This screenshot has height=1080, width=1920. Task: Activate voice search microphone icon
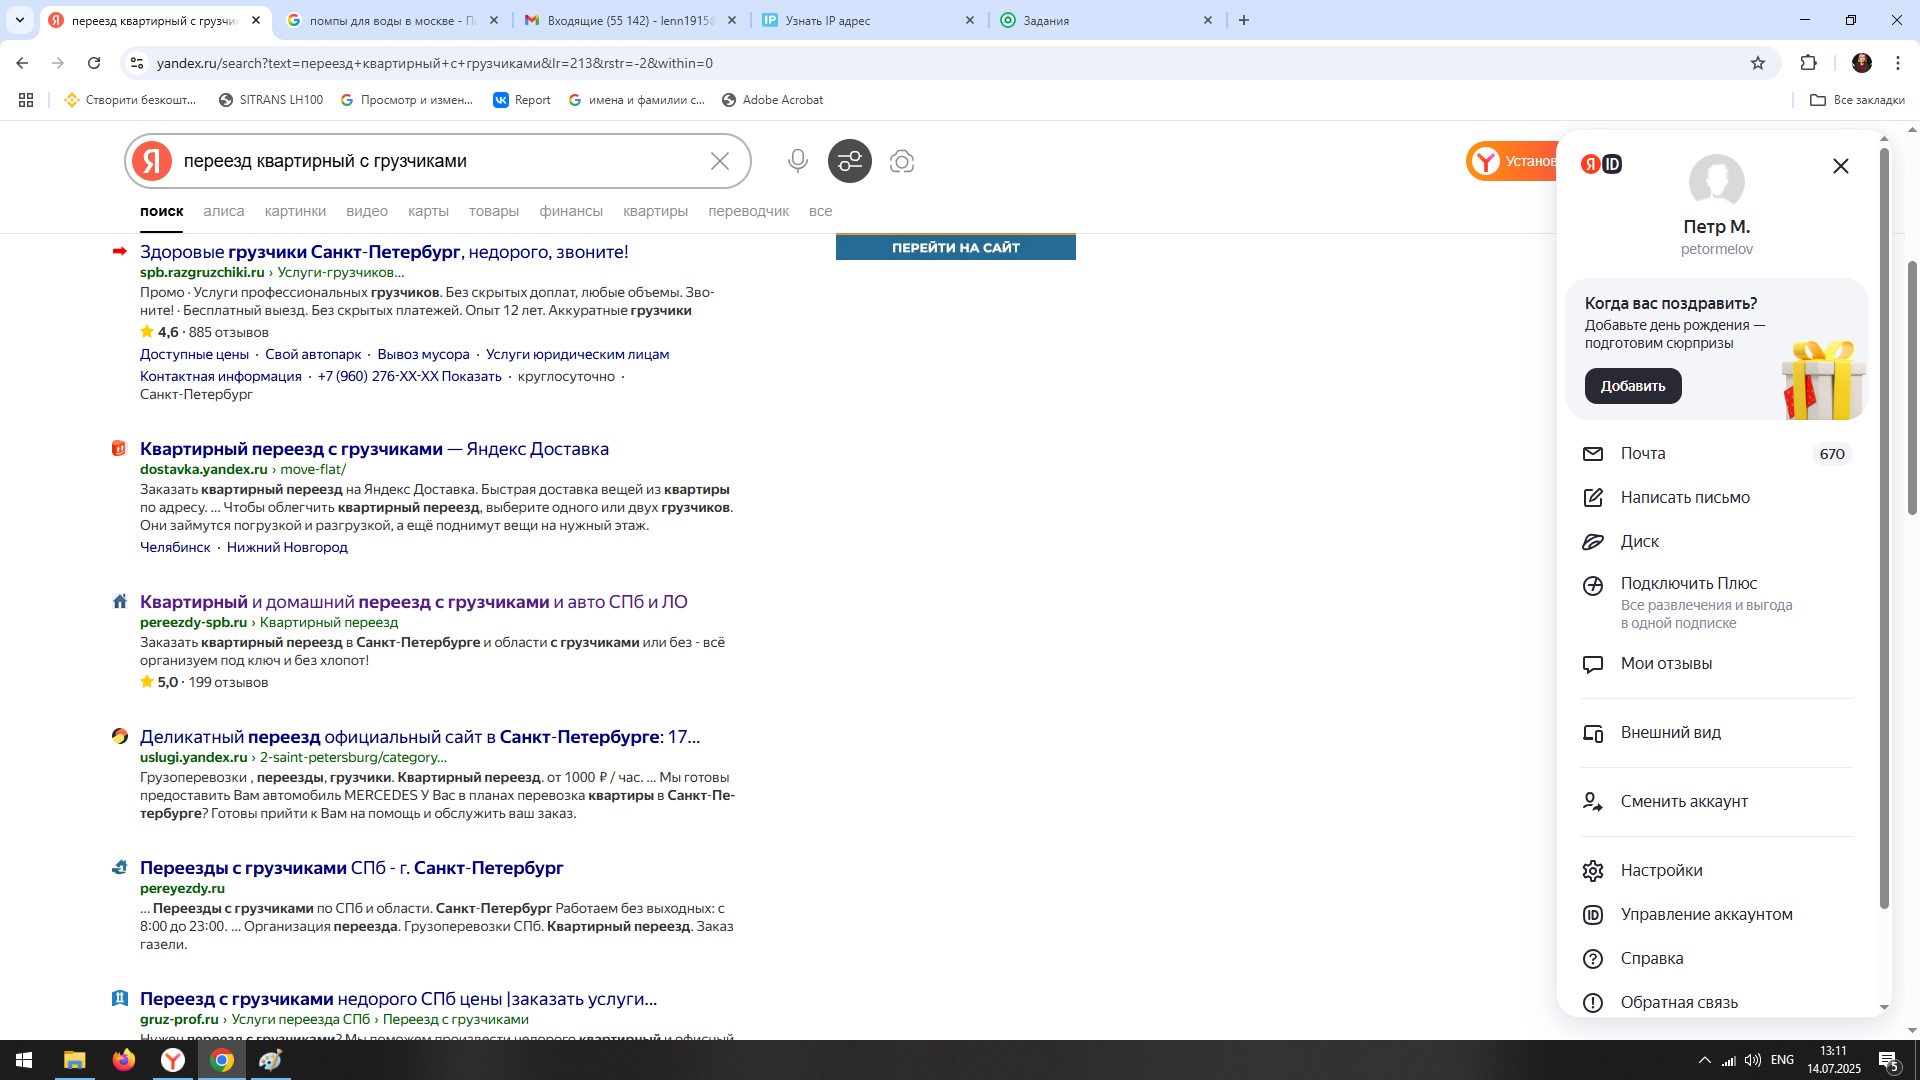coord(797,161)
